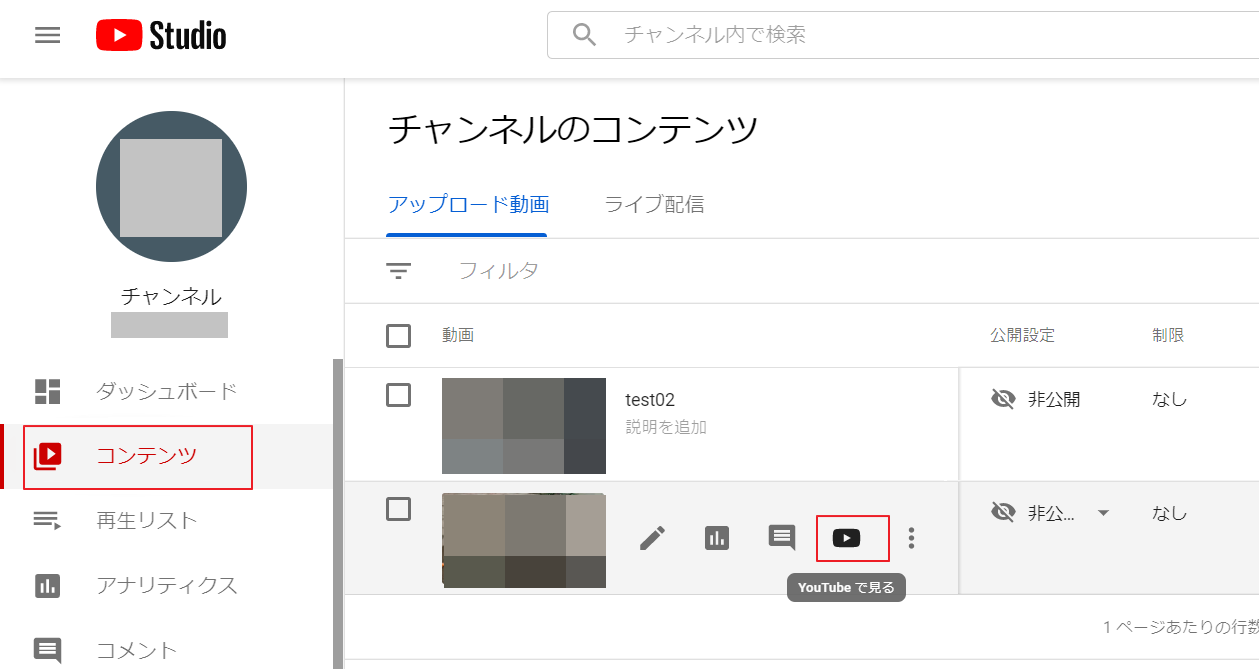Click the 再生リスト playlist icon
Viewport: 1259px width, 669px height.
[48, 520]
